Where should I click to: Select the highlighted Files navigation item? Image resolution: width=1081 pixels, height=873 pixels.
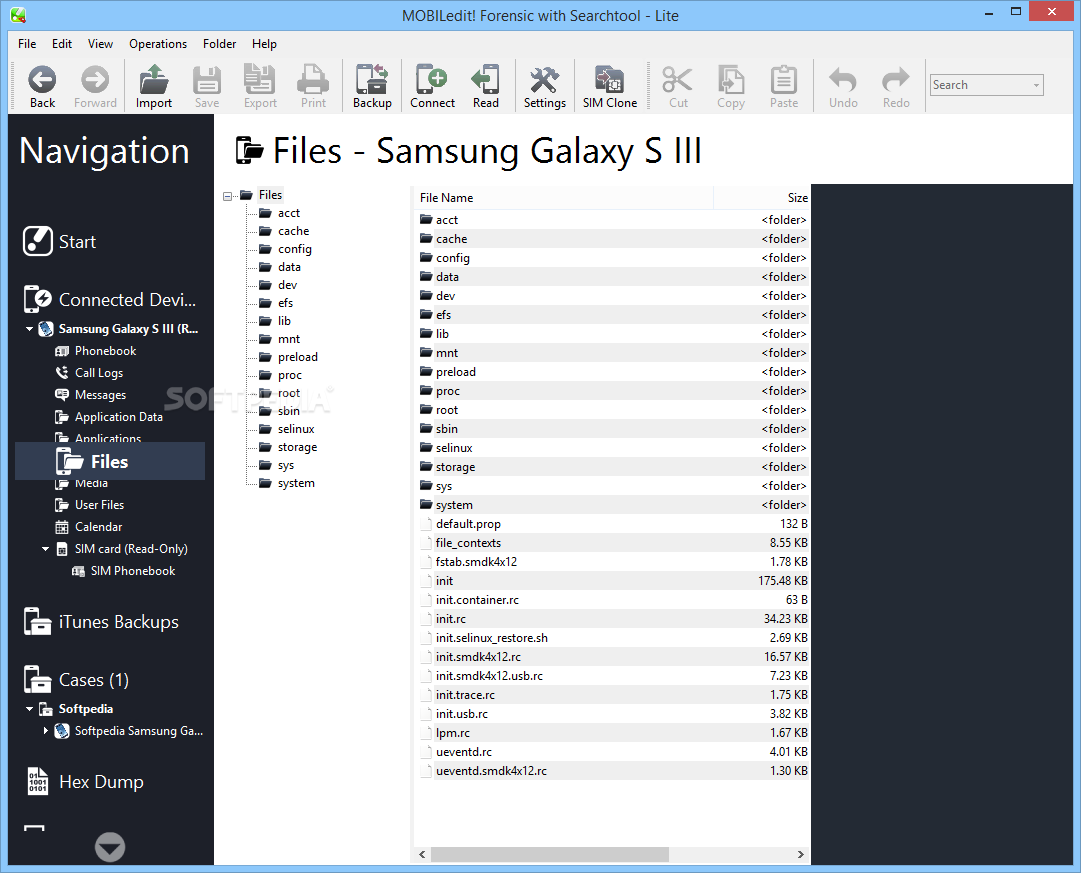coord(110,461)
